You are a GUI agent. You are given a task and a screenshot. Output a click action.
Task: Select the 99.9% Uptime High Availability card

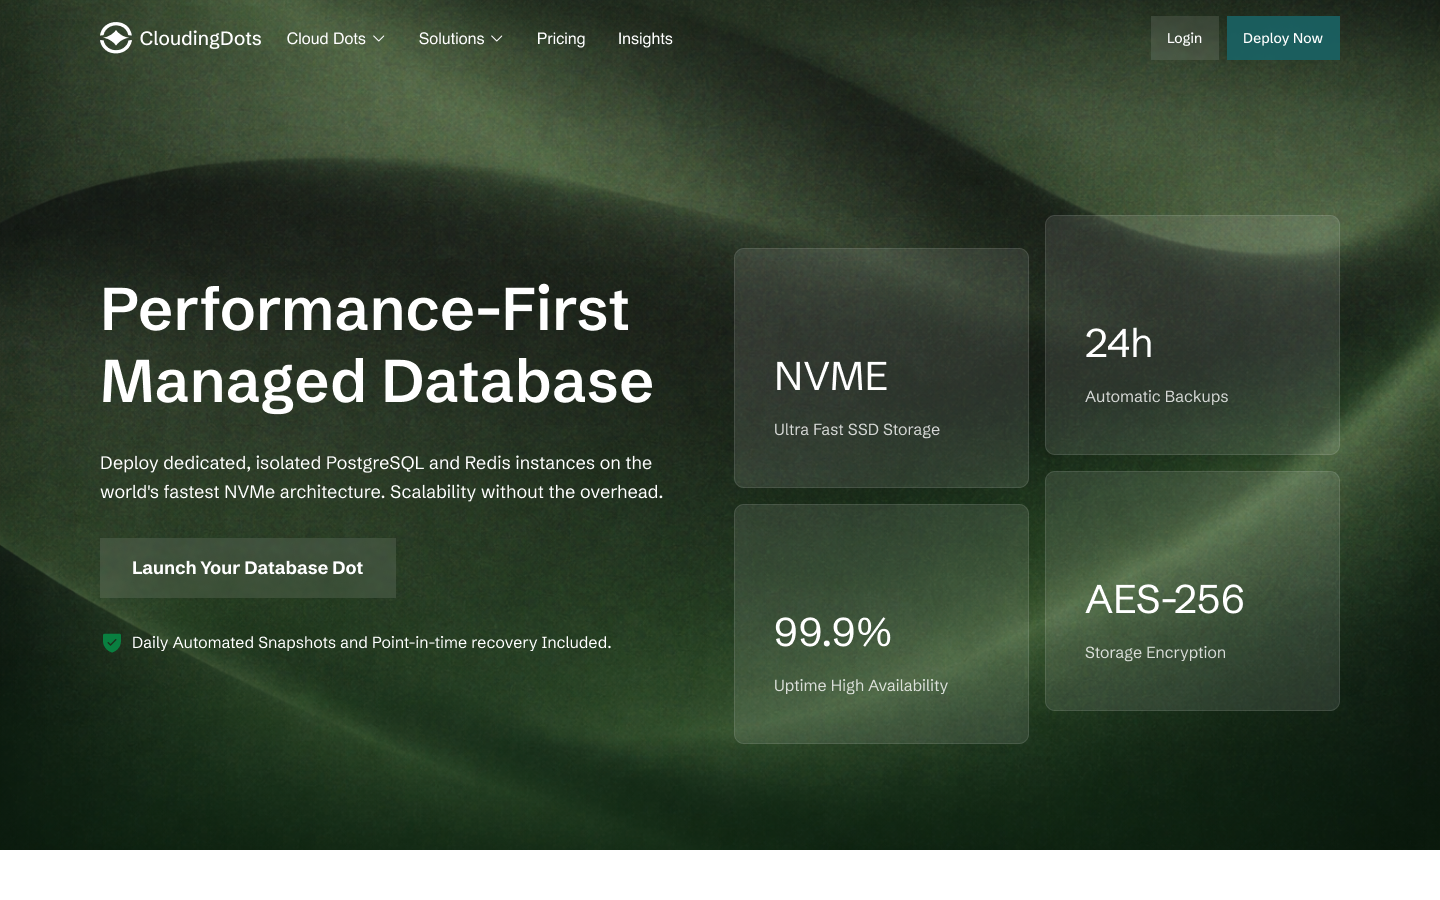pyautogui.click(x=881, y=624)
